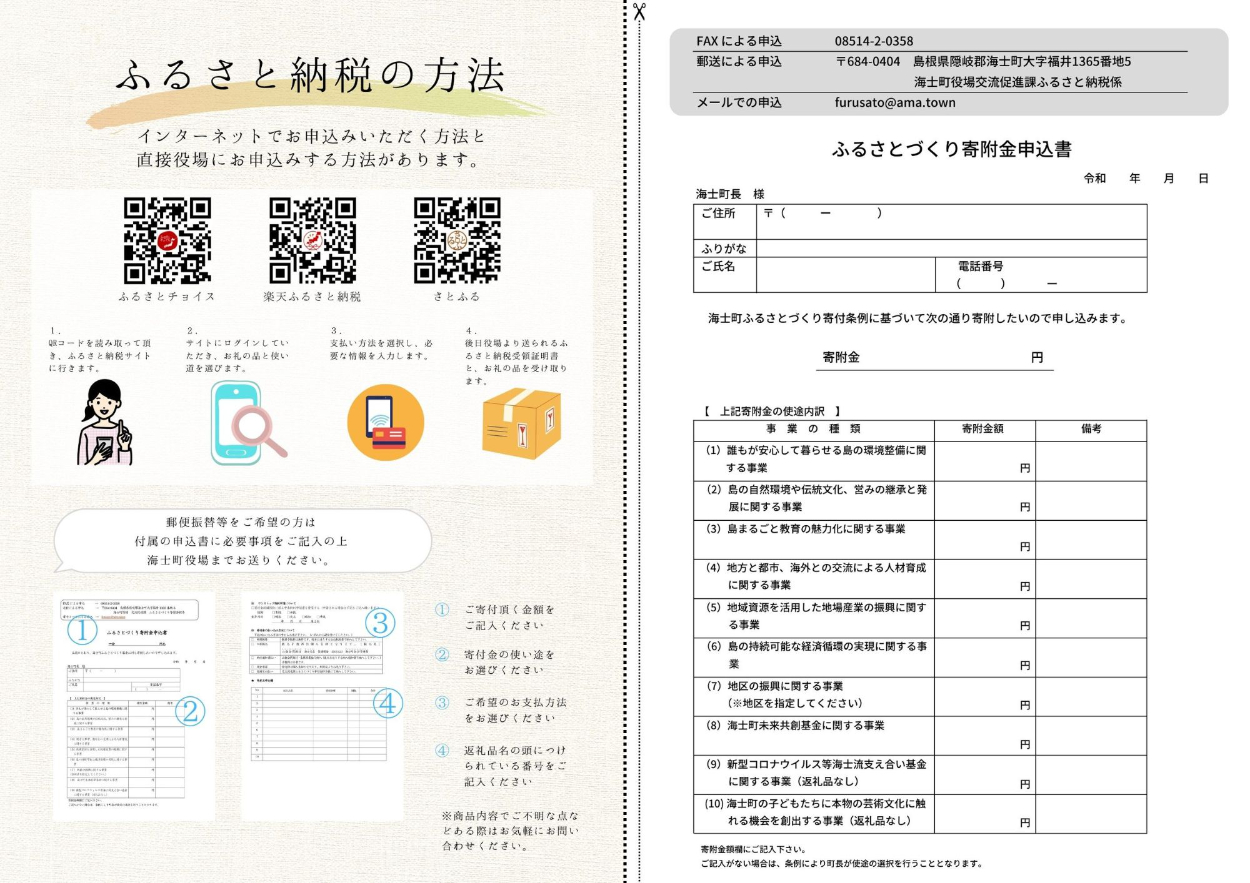Click the FAX number 08514-2-0358

873,41
